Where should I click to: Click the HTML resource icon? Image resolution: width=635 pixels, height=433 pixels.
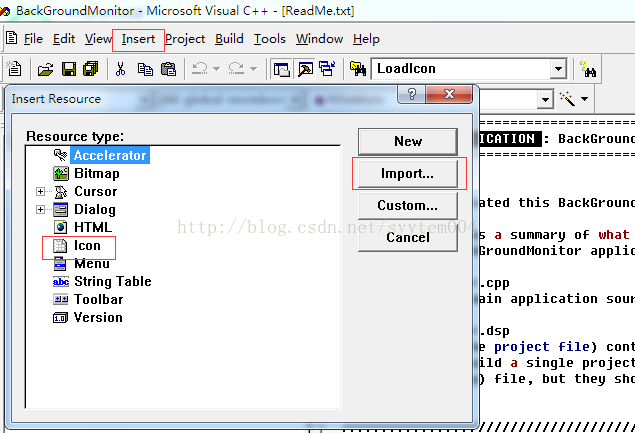coord(61,227)
